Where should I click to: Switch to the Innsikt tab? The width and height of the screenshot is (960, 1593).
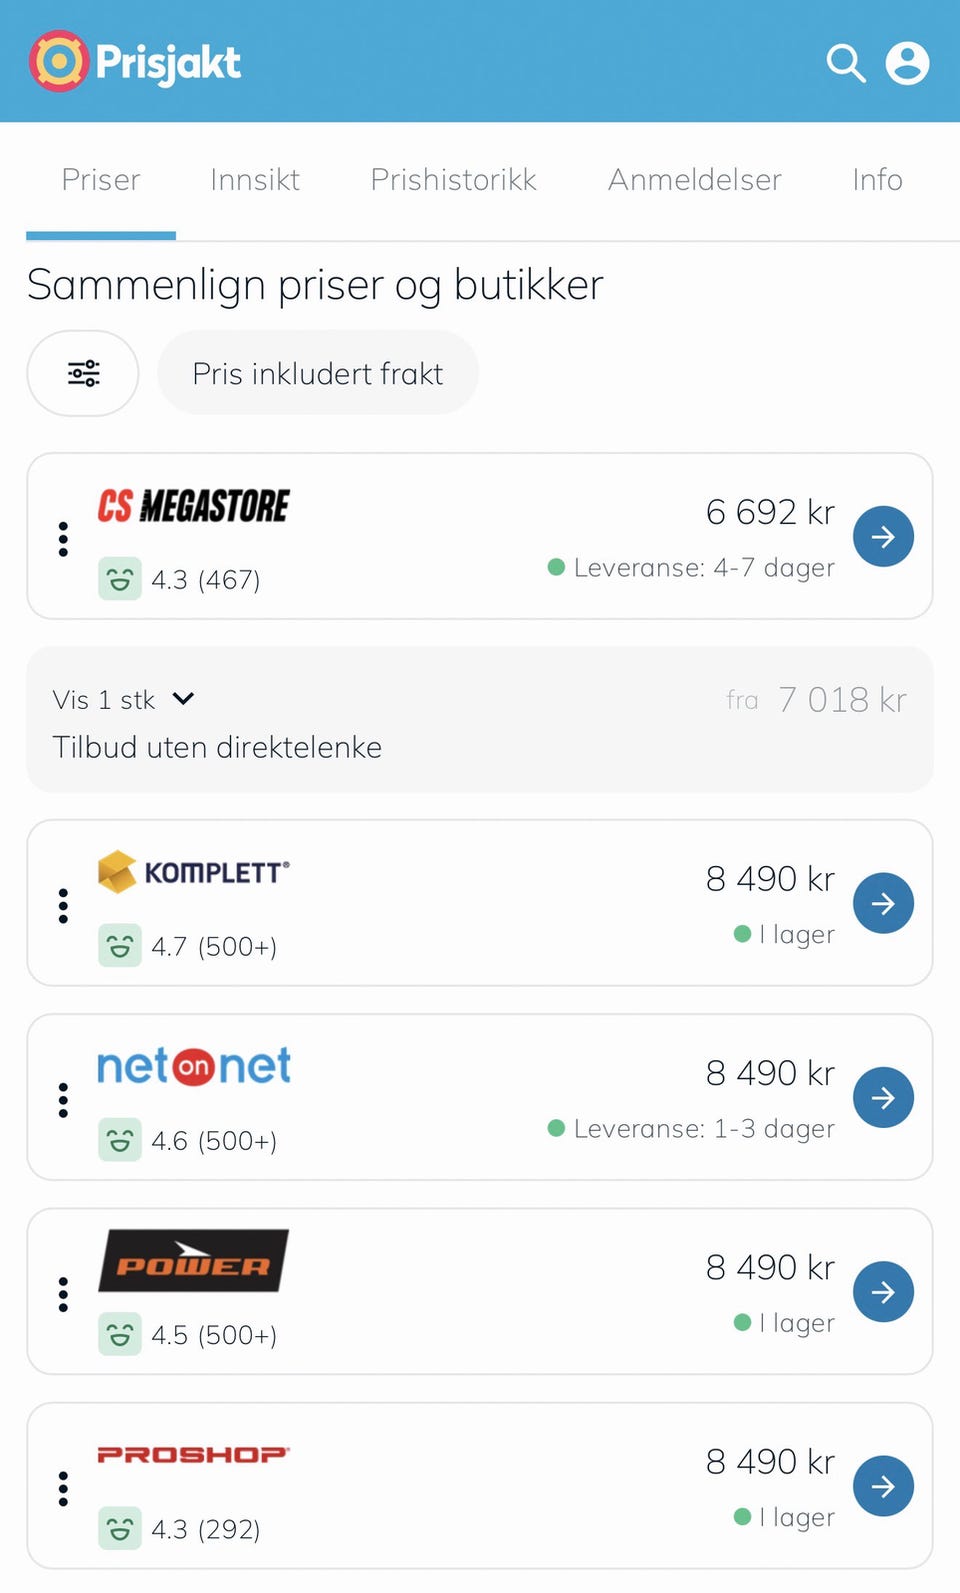(255, 180)
